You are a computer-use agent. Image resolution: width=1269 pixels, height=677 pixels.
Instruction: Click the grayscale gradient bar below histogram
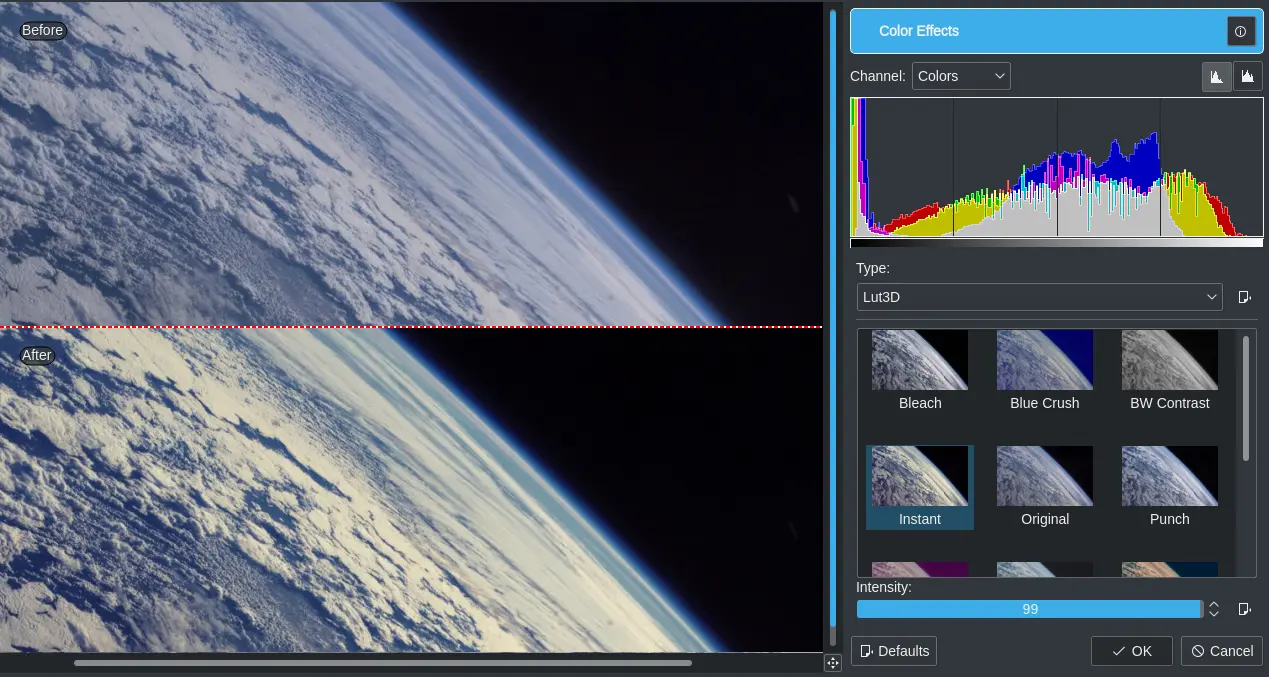[1056, 243]
